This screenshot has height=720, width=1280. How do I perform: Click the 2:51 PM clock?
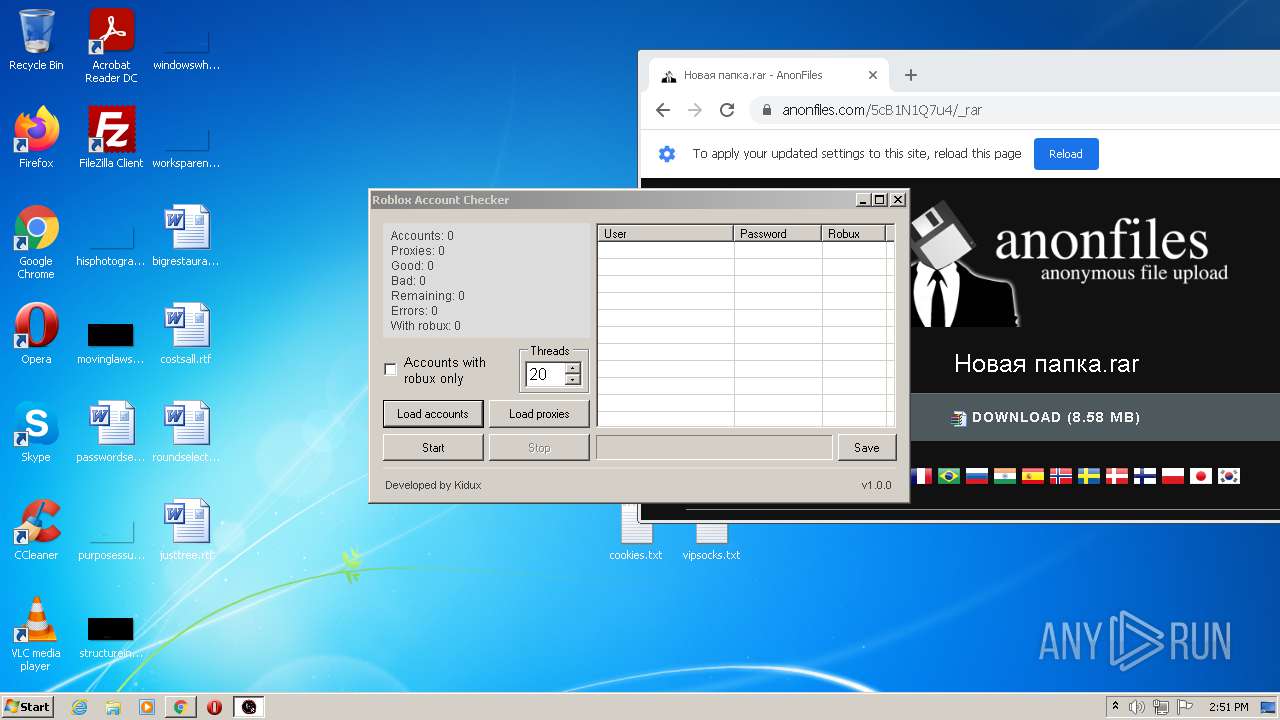click(1228, 707)
